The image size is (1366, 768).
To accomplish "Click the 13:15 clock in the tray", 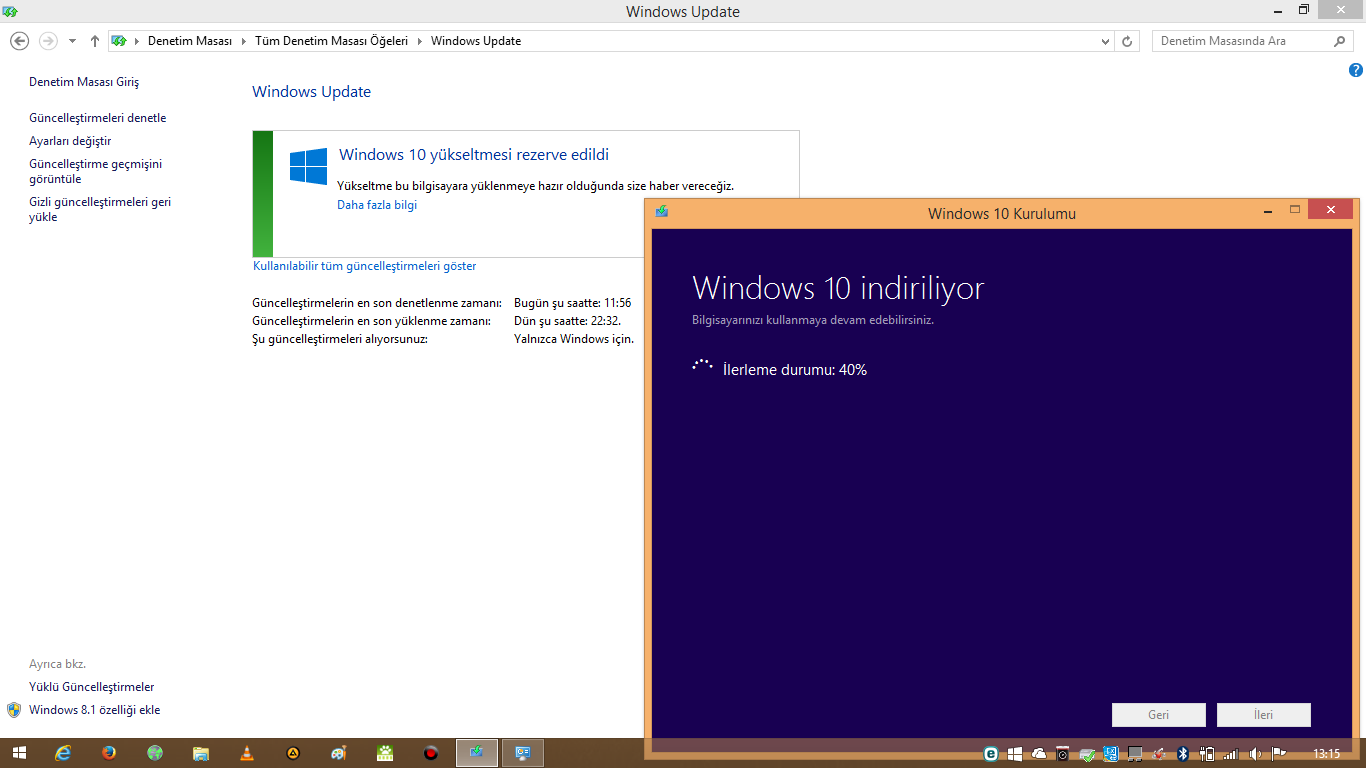I will (x=1326, y=754).
